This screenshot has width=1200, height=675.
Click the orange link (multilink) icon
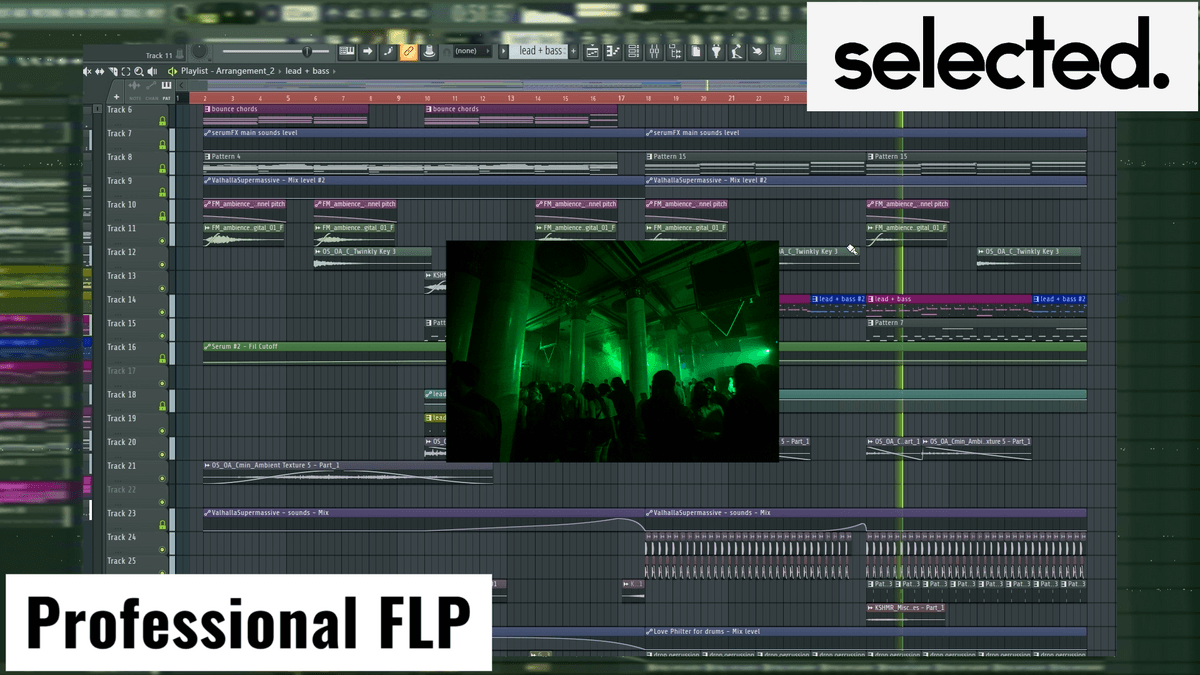click(408, 51)
